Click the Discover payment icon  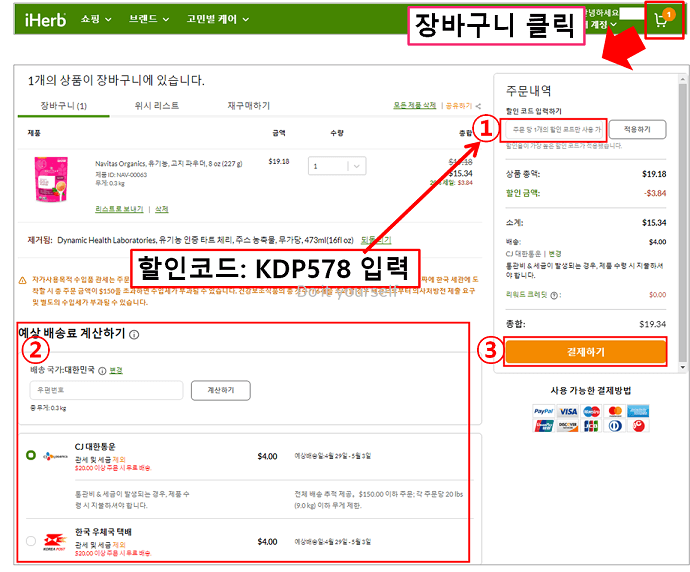[x=568, y=425]
